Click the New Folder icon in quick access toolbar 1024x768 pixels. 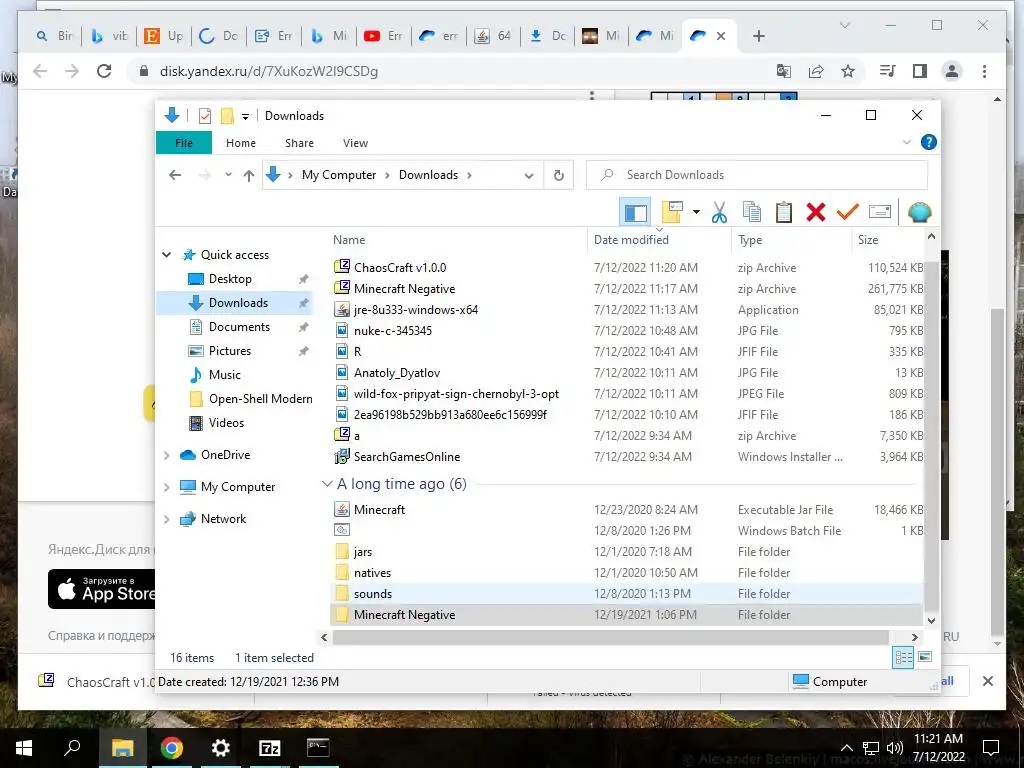tap(227, 116)
